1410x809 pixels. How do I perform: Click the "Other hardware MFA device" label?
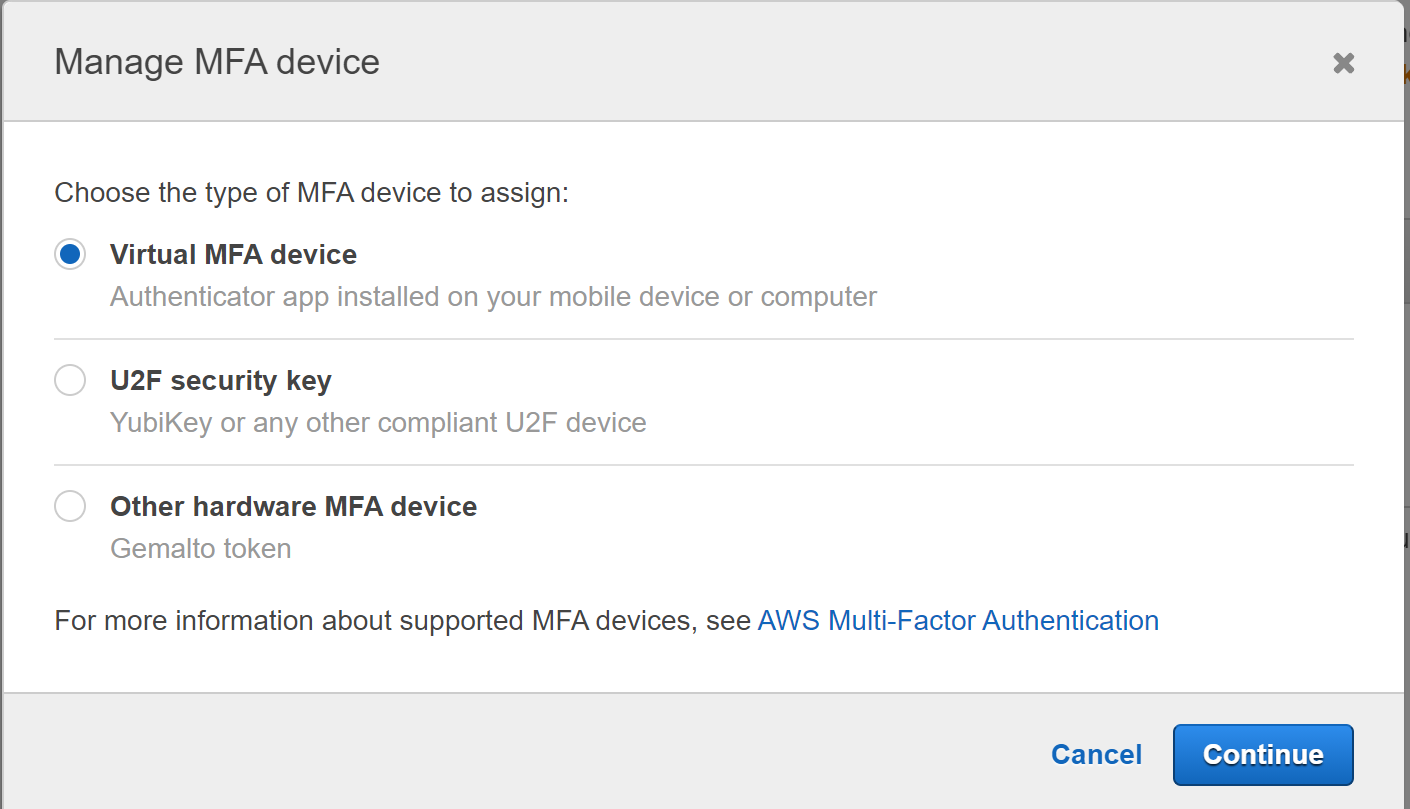(293, 506)
